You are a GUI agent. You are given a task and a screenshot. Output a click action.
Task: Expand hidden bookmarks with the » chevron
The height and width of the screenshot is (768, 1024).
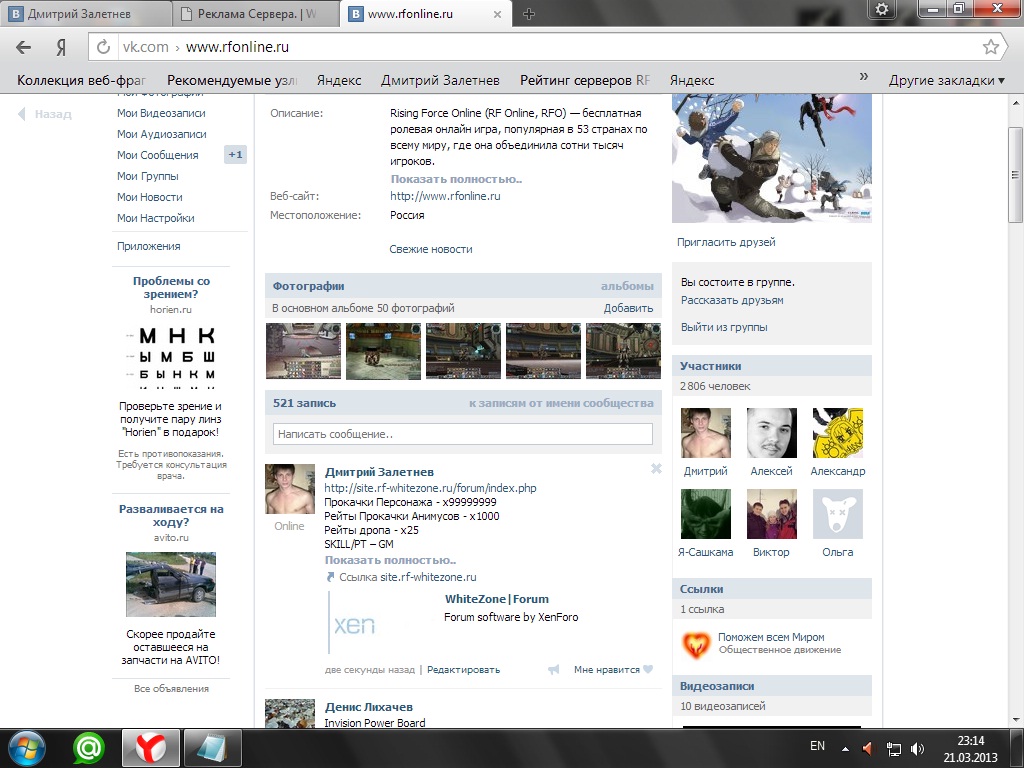863,76
